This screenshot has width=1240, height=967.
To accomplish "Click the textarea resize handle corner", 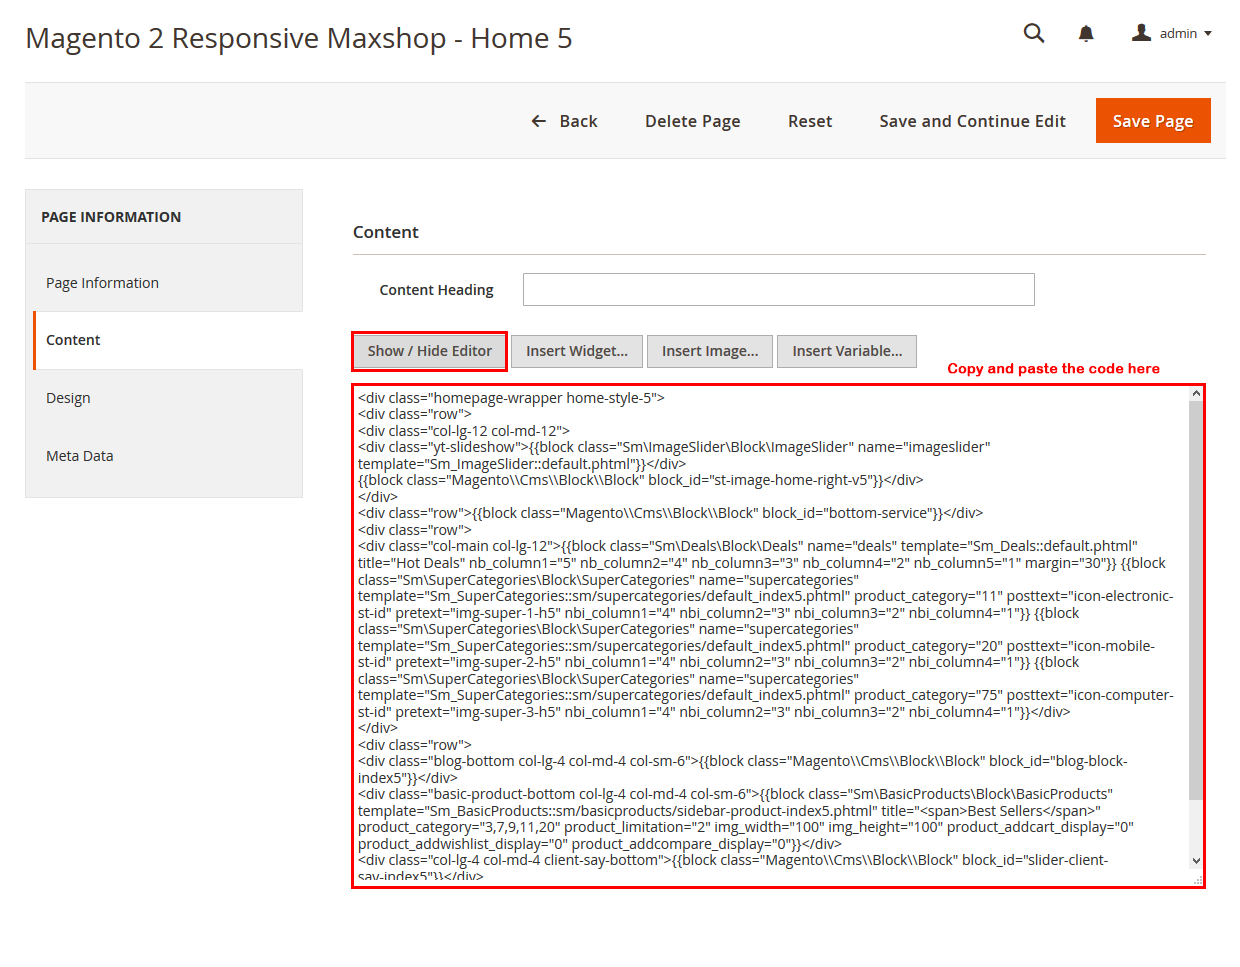I will click(x=1197, y=879).
